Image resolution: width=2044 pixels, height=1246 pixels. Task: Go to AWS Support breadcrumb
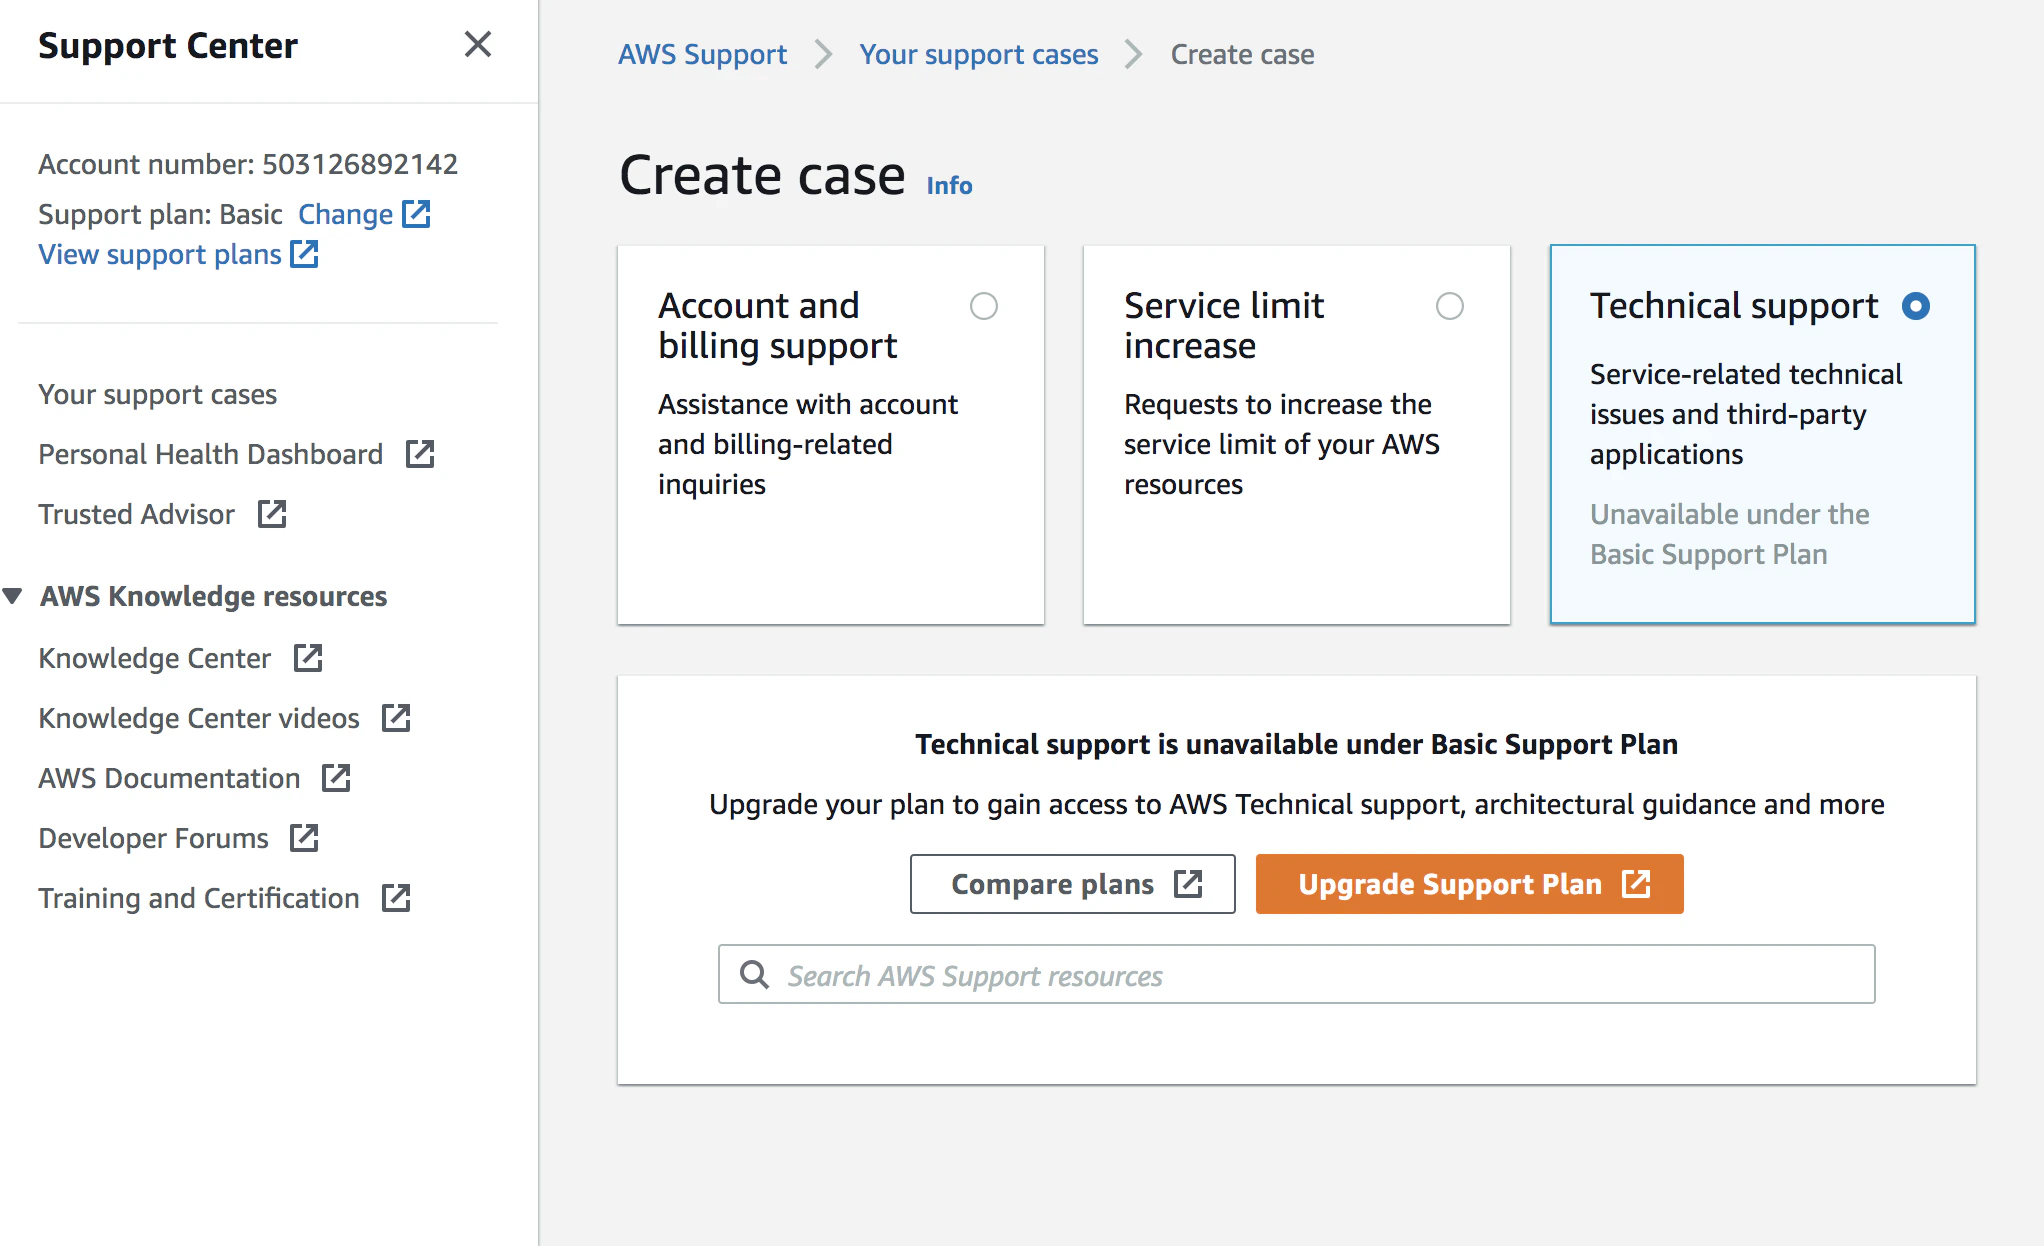[702, 54]
